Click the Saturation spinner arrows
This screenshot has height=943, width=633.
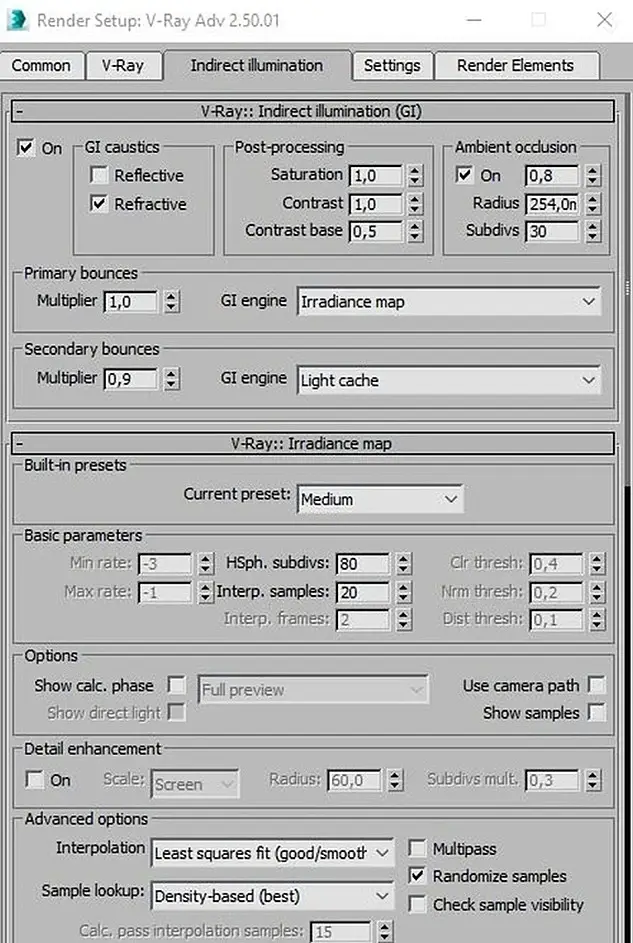point(415,175)
